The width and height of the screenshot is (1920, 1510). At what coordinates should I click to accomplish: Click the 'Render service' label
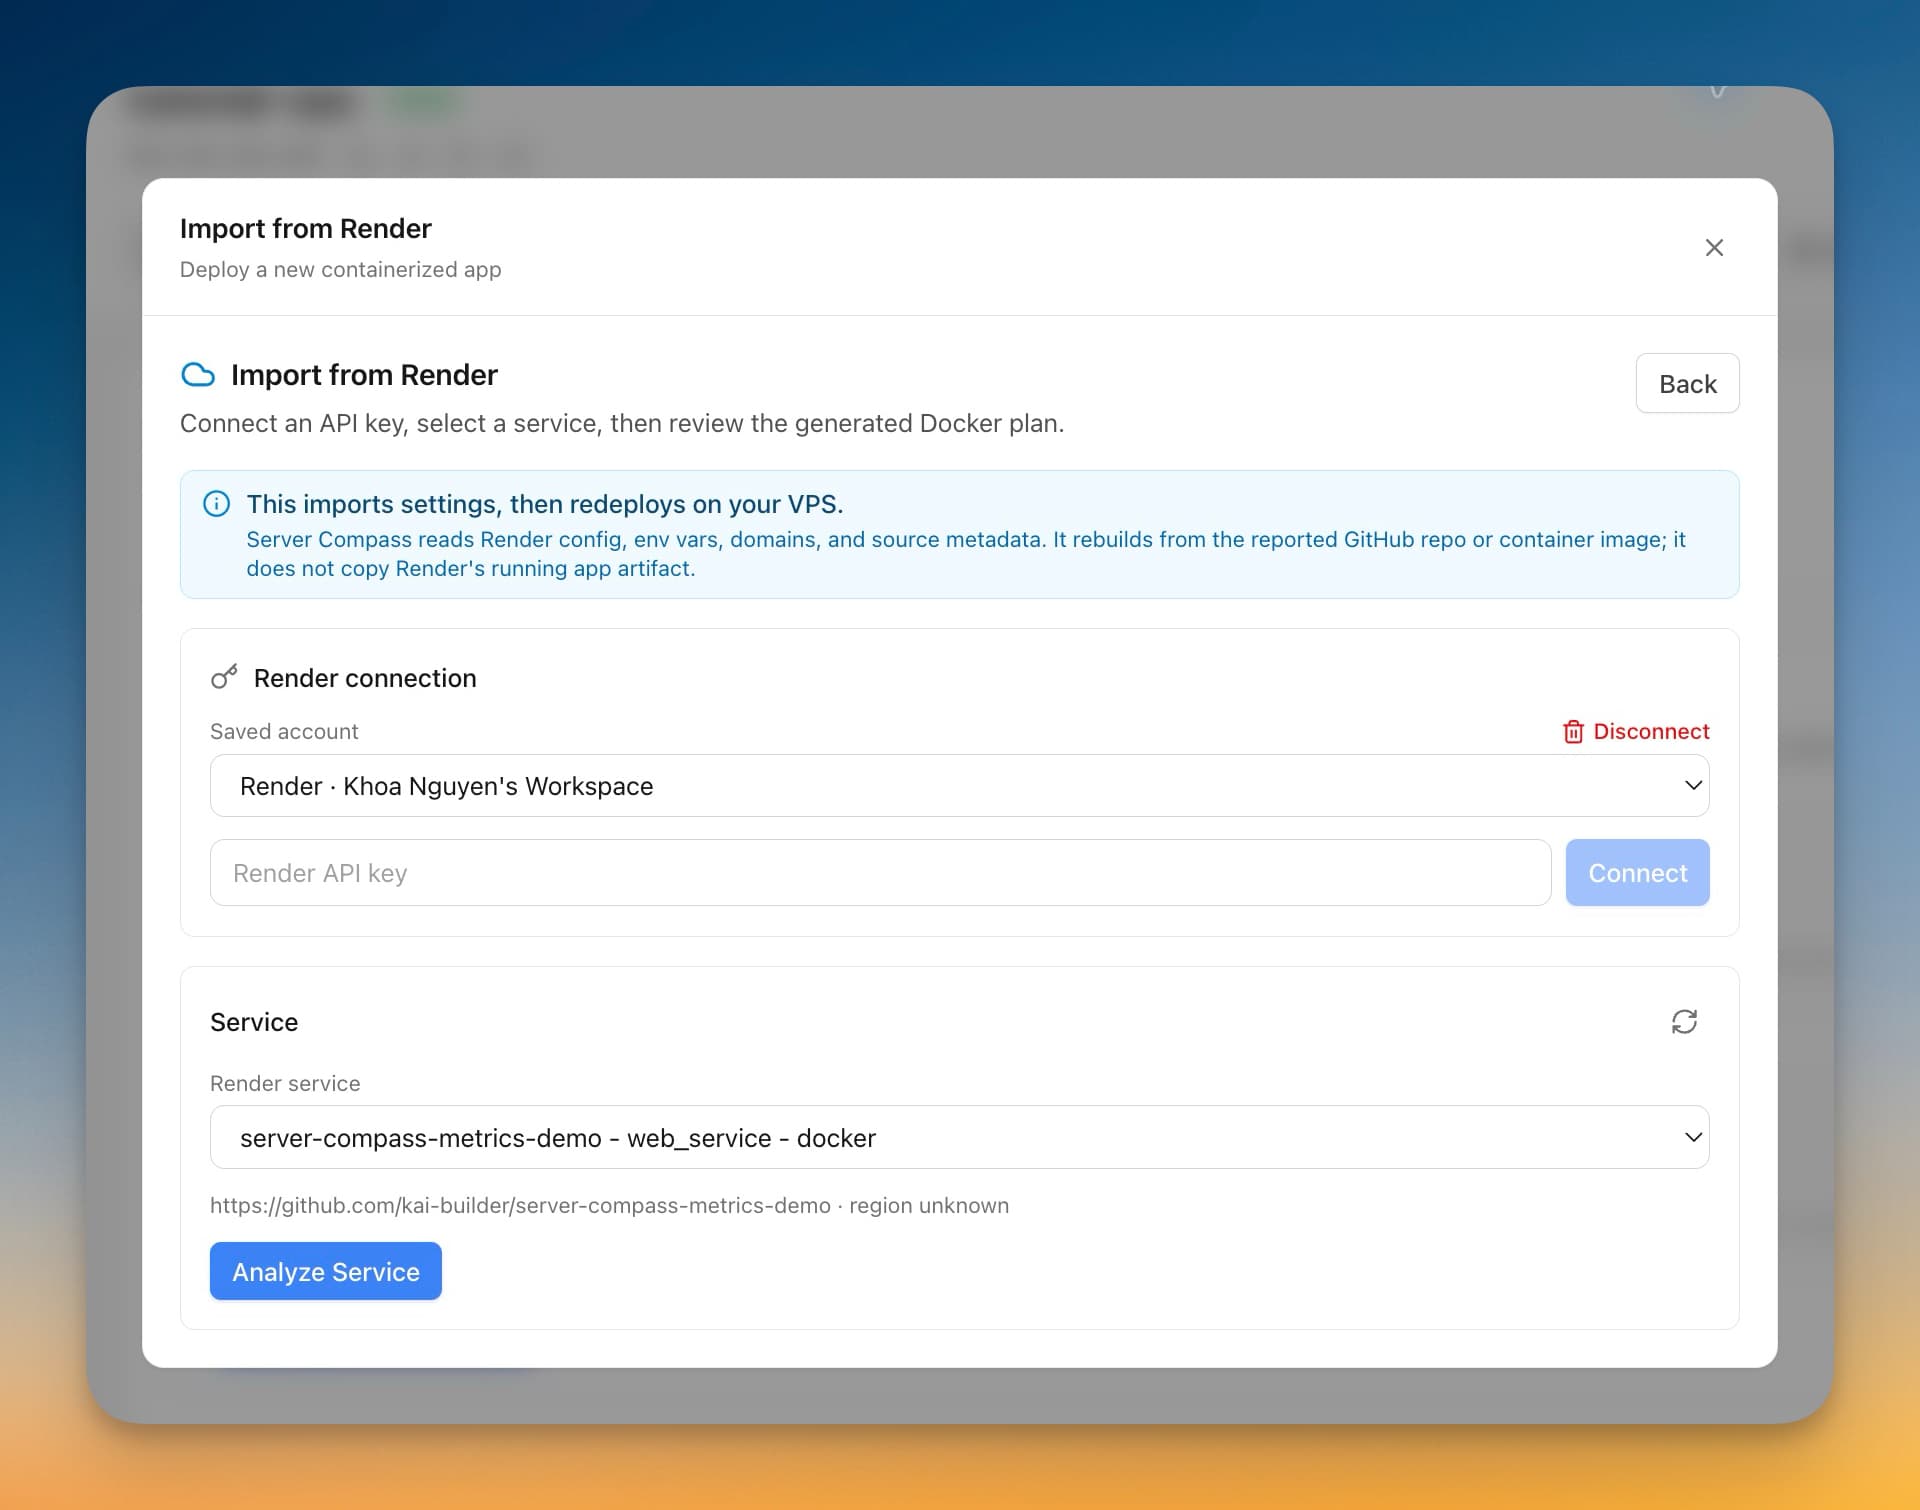click(x=285, y=1083)
